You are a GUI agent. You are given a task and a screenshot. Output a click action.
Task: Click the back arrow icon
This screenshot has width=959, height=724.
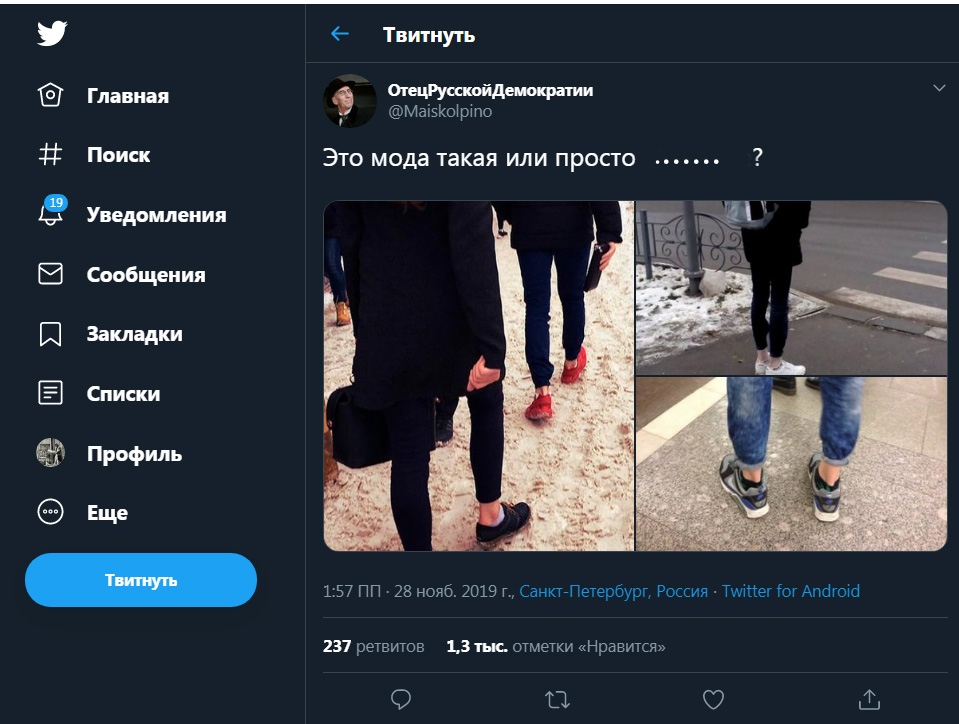340,34
